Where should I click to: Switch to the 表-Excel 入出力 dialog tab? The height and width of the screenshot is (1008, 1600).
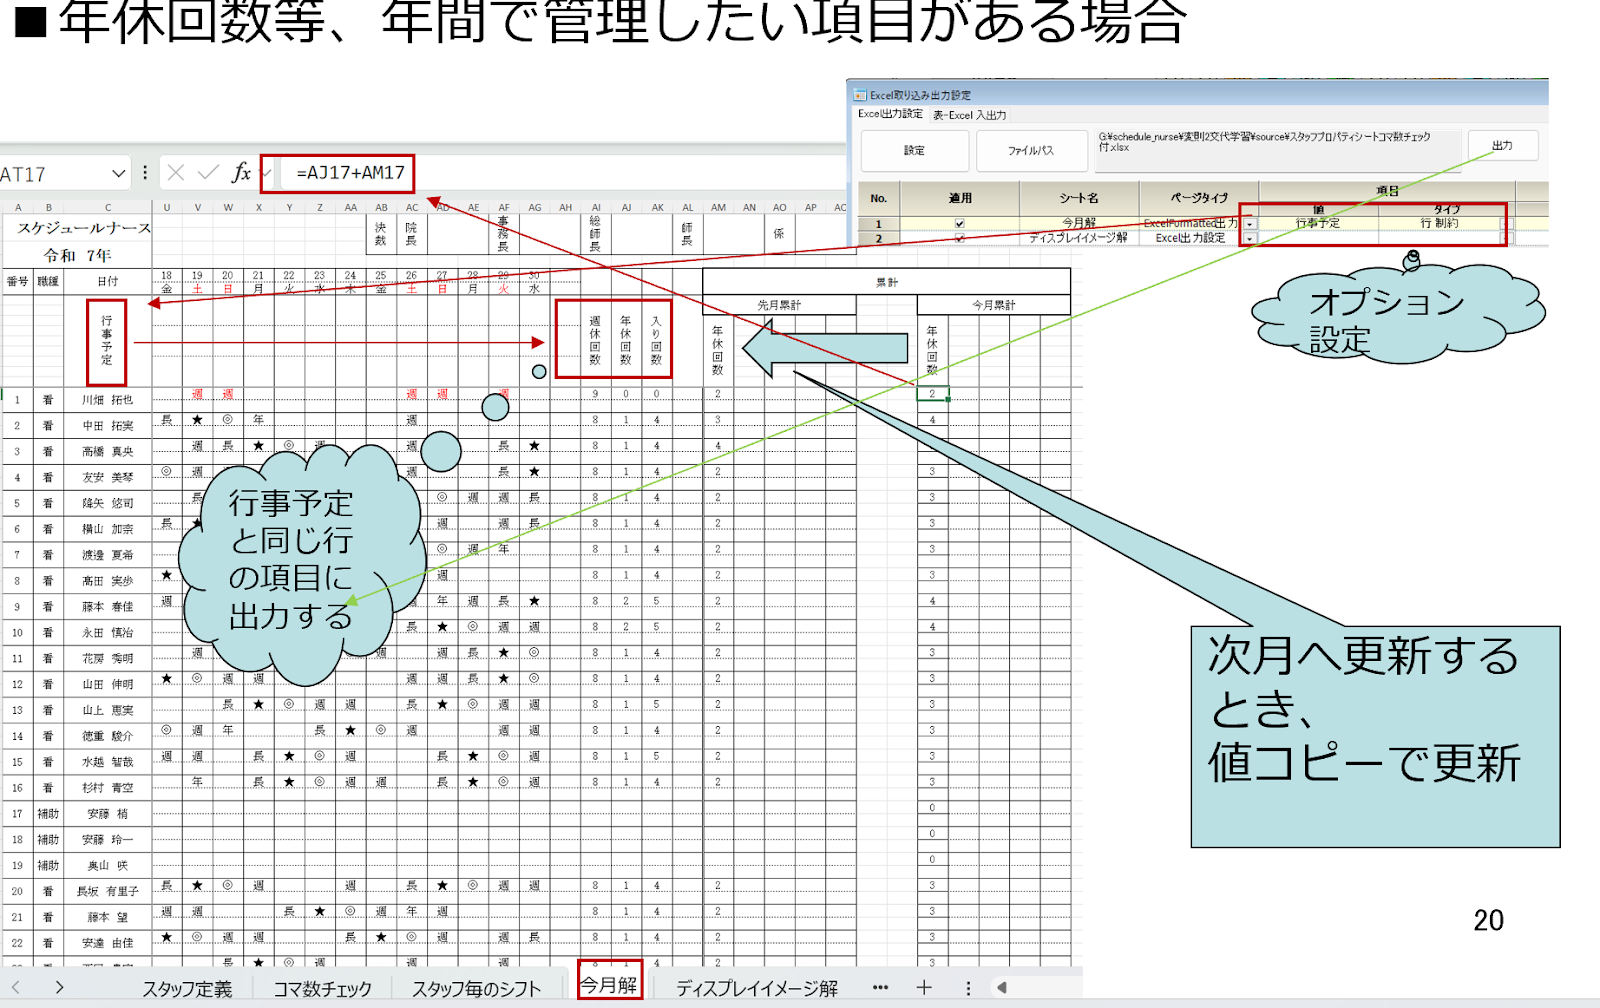970,115
